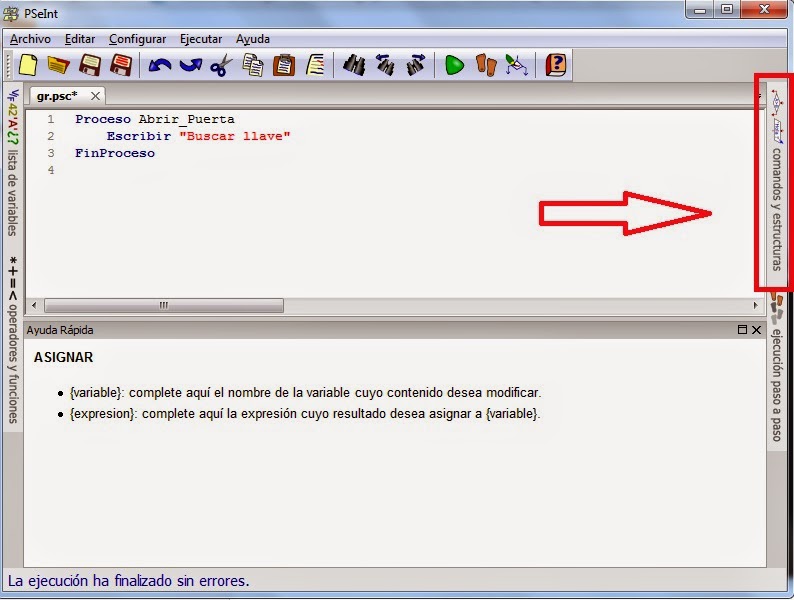Screen dimensions: 794x600
Task: Run the algorithm with the green play button
Action: point(454,66)
